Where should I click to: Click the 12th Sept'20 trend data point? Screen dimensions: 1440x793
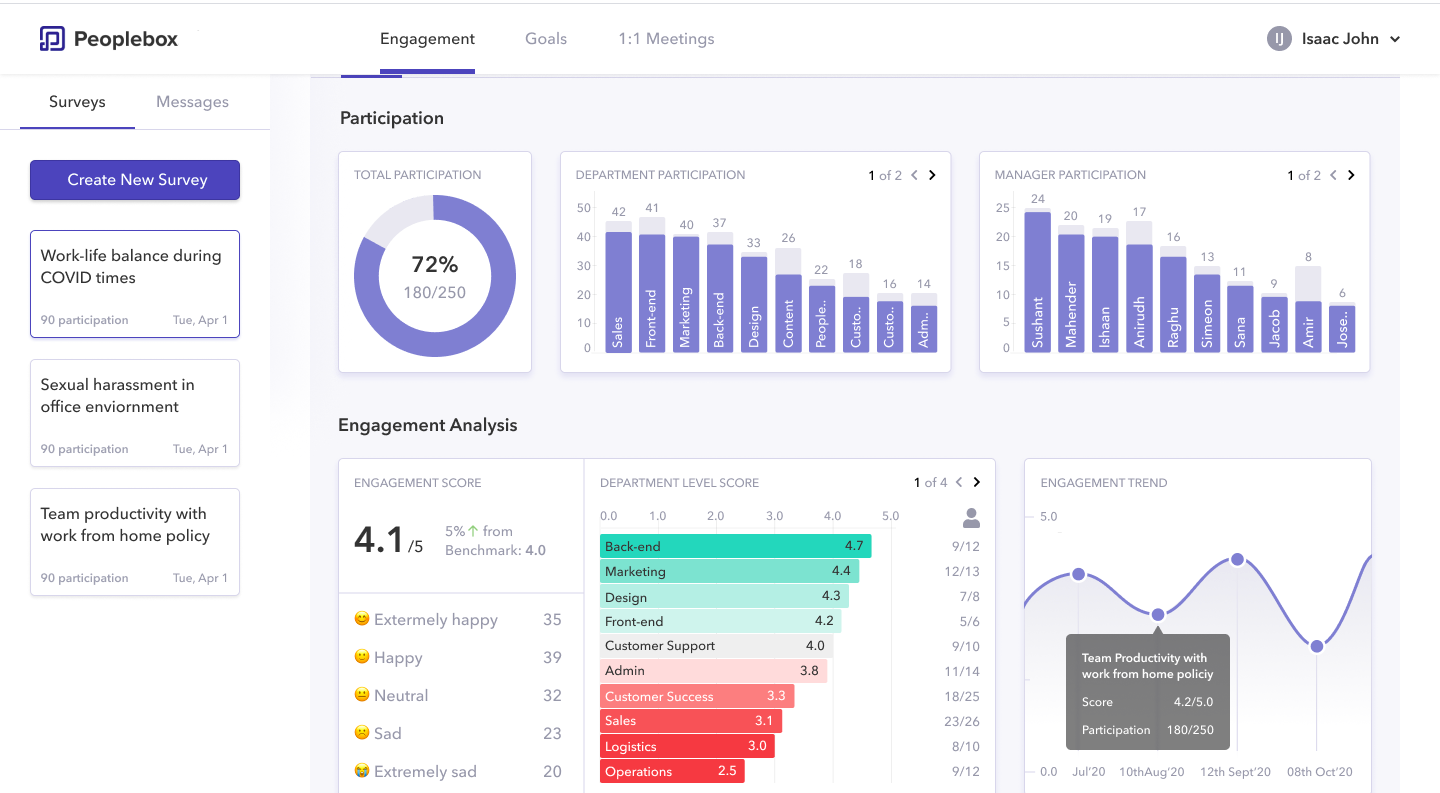click(1237, 559)
